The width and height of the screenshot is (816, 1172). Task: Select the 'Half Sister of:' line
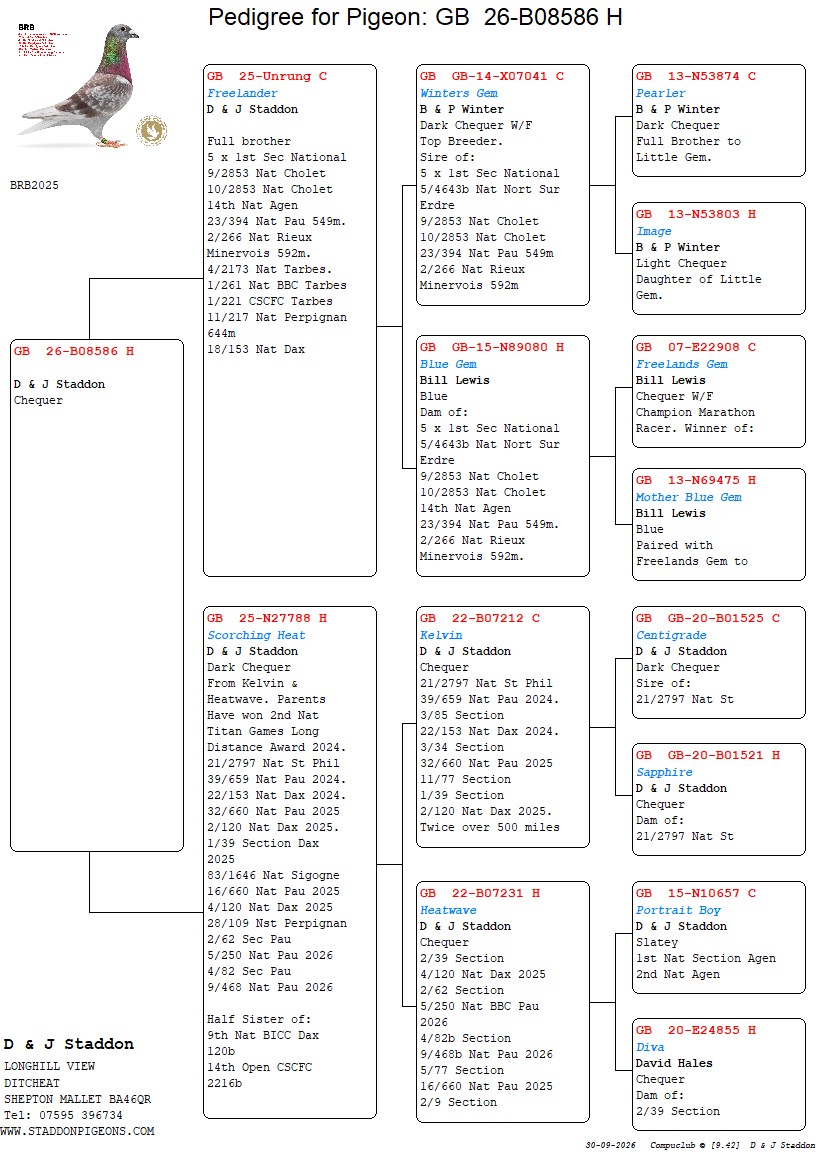click(x=259, y=1019)
